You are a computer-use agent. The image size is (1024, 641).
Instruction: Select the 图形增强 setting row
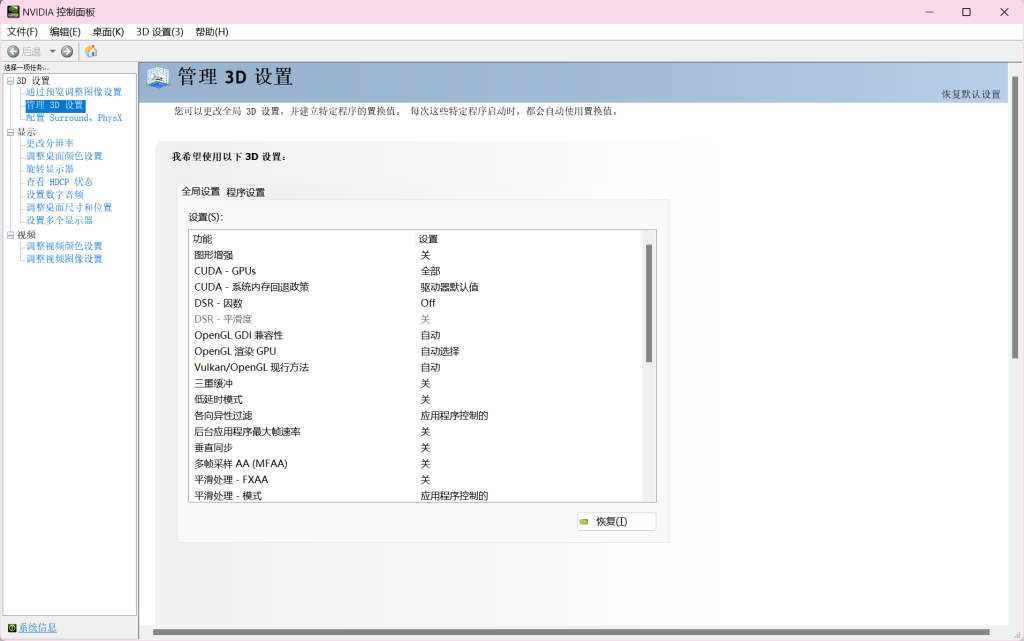[415, 255]
